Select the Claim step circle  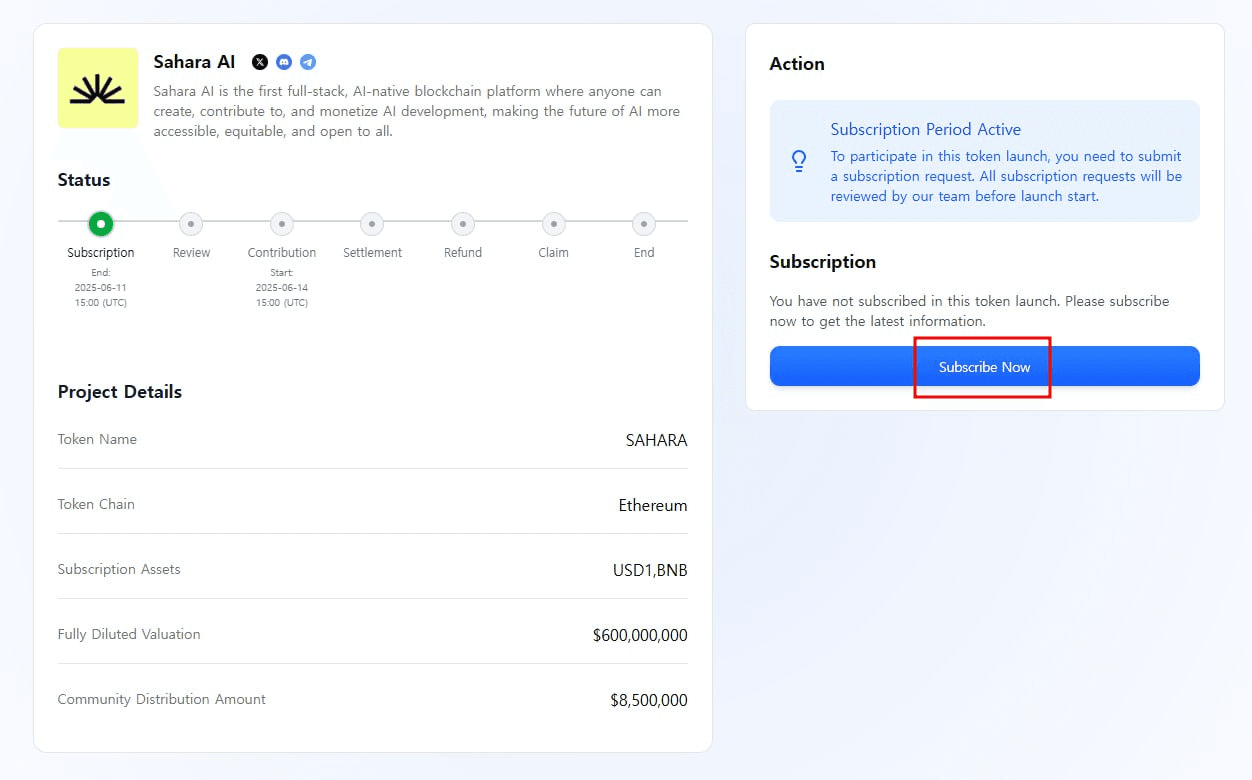[553, 224]
